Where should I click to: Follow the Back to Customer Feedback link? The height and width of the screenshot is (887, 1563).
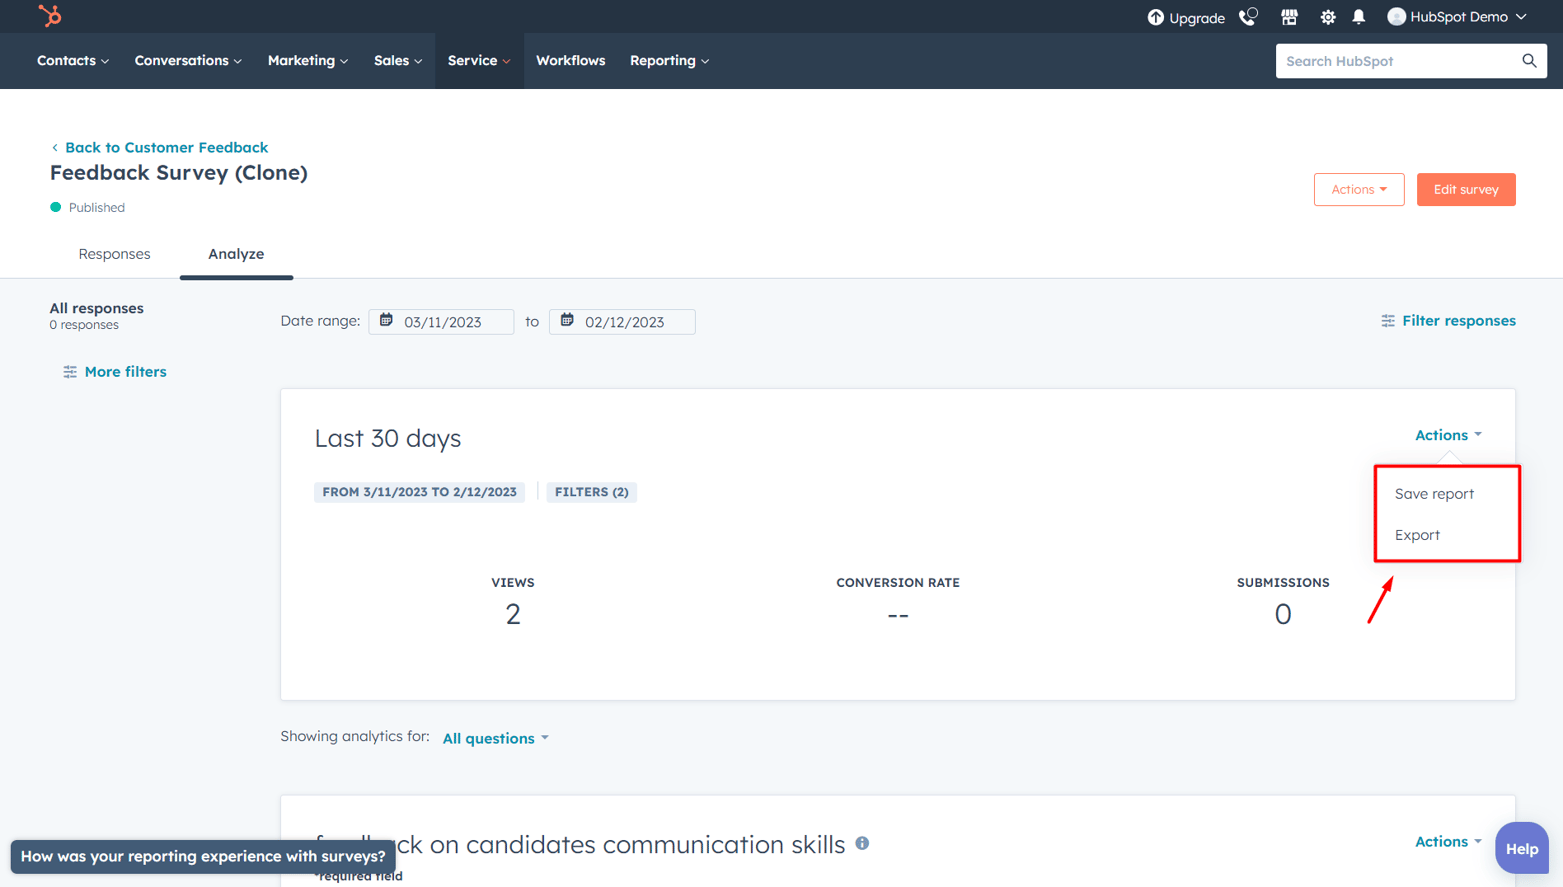(166, 147)
